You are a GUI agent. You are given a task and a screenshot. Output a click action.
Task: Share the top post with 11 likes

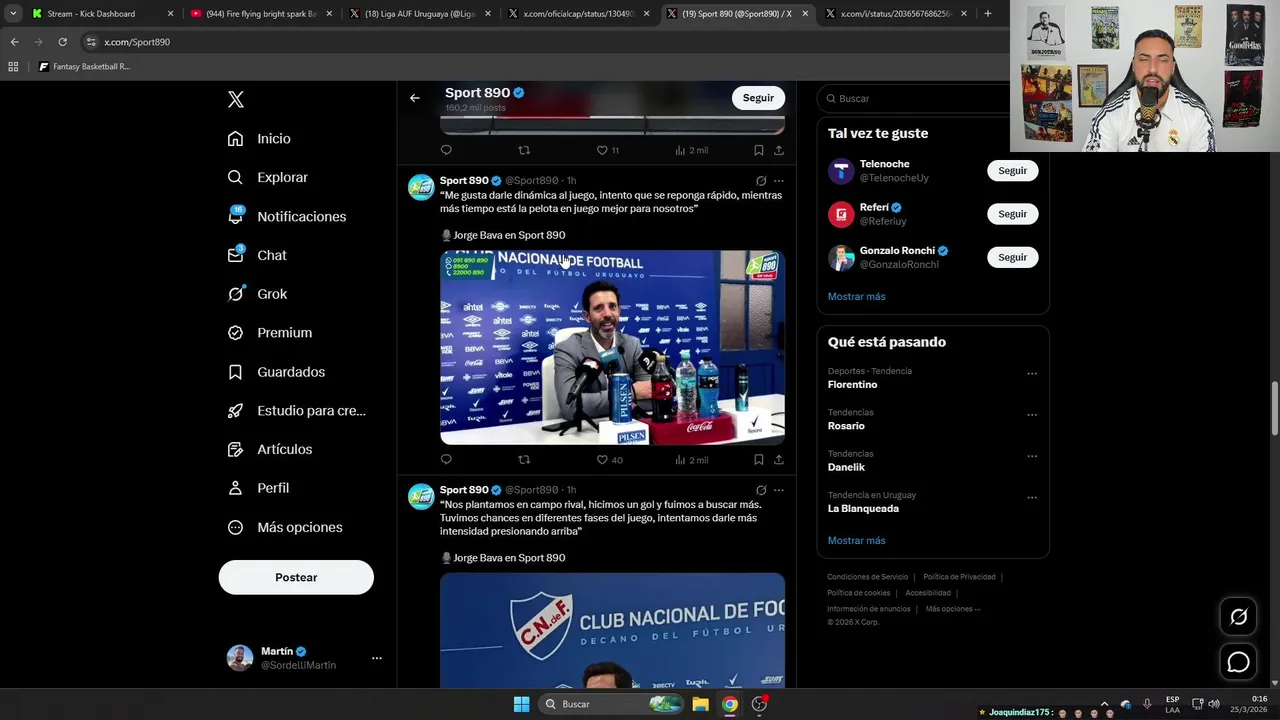point(779,150)
